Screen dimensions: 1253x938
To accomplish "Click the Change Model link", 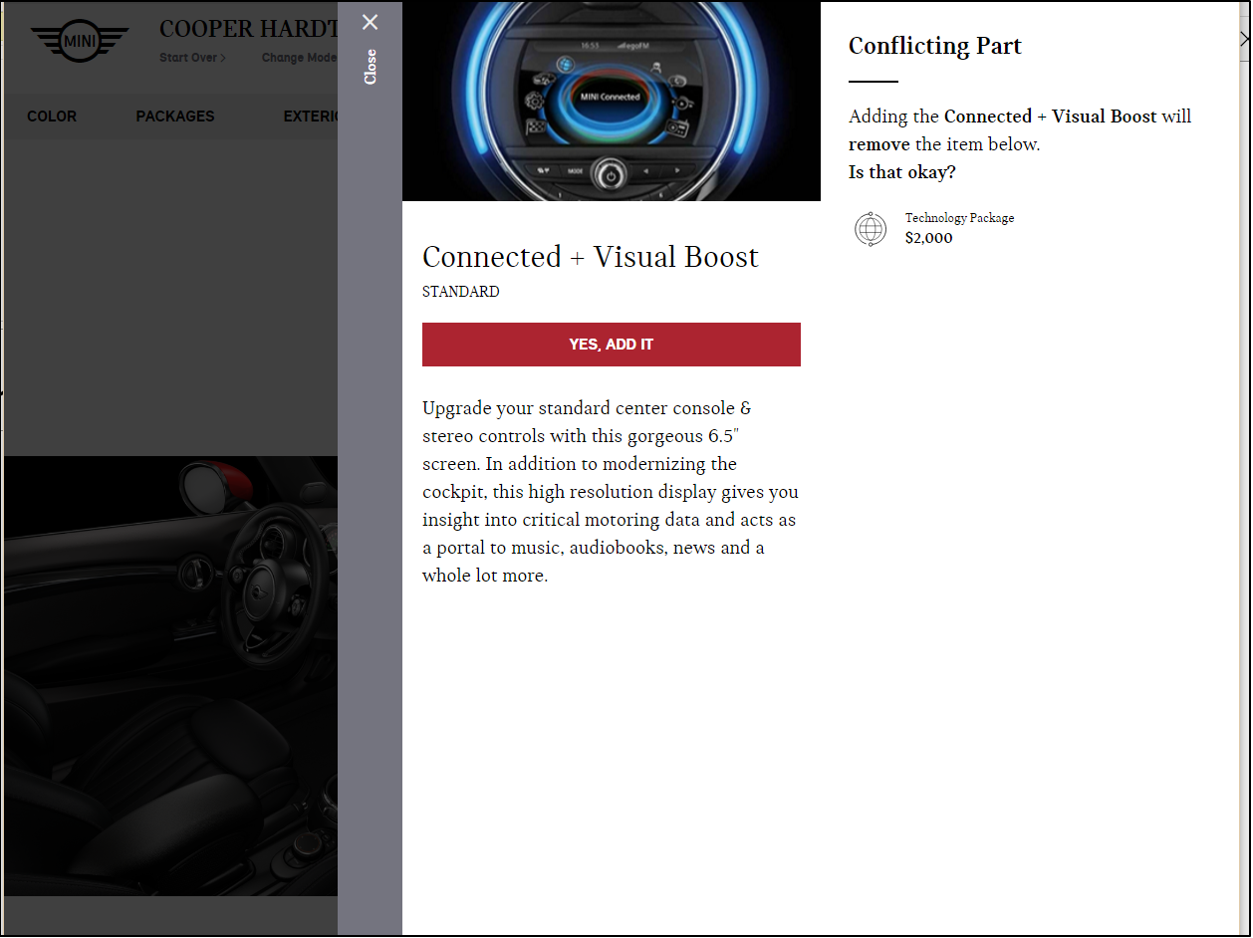I will [299, 58].
